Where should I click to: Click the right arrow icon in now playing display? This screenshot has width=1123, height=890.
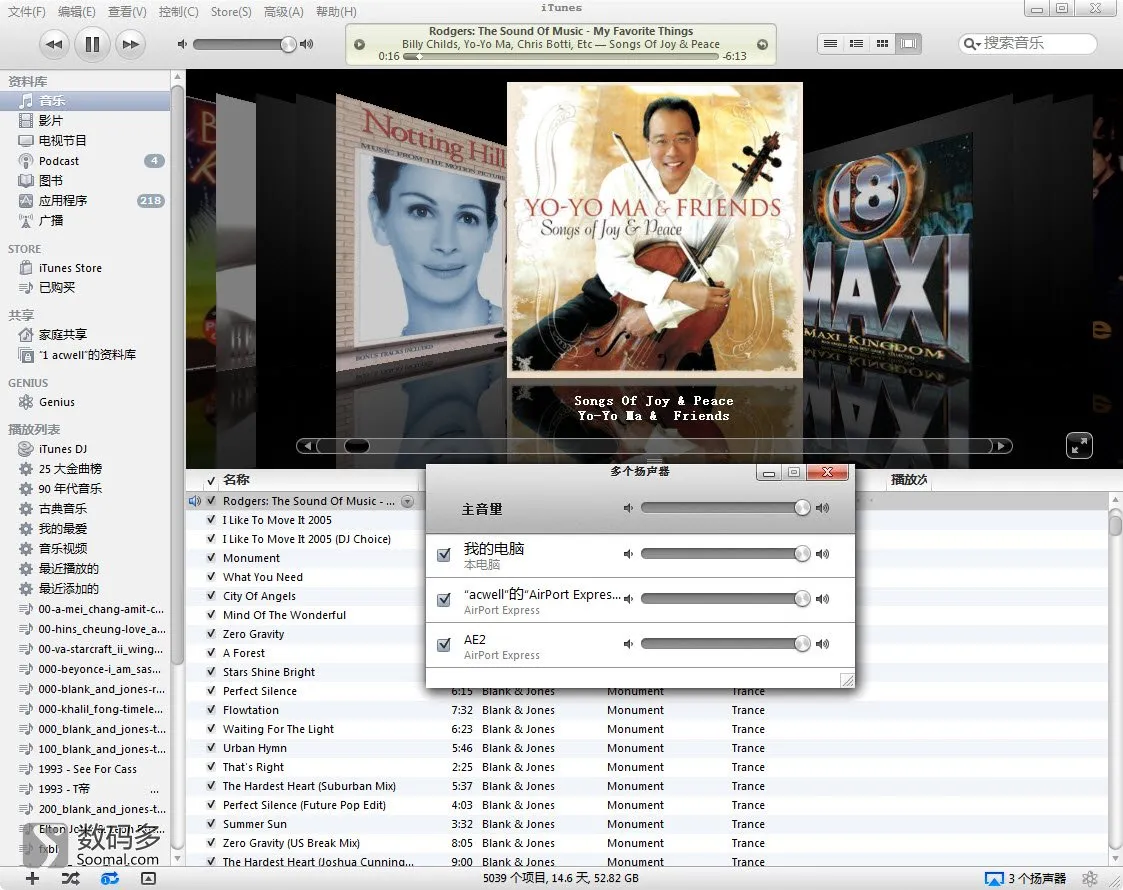coord(762,44)
